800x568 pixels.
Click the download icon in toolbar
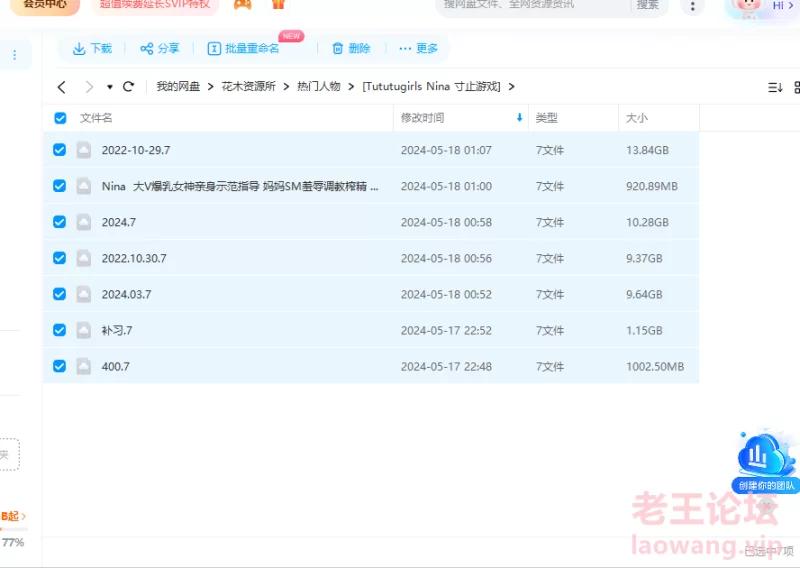coord(79,48)
